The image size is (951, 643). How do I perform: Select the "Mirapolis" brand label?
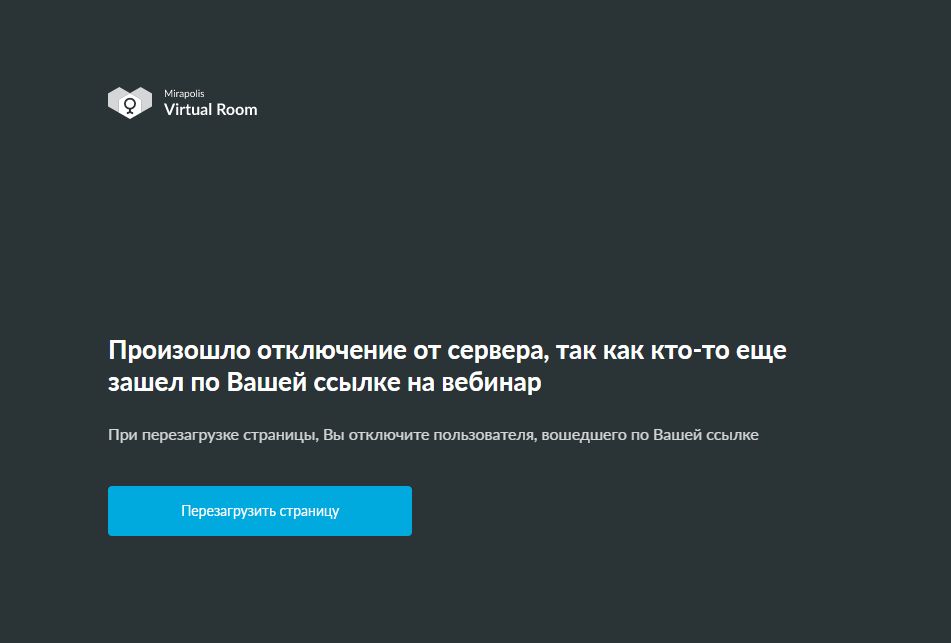(184, 93)
